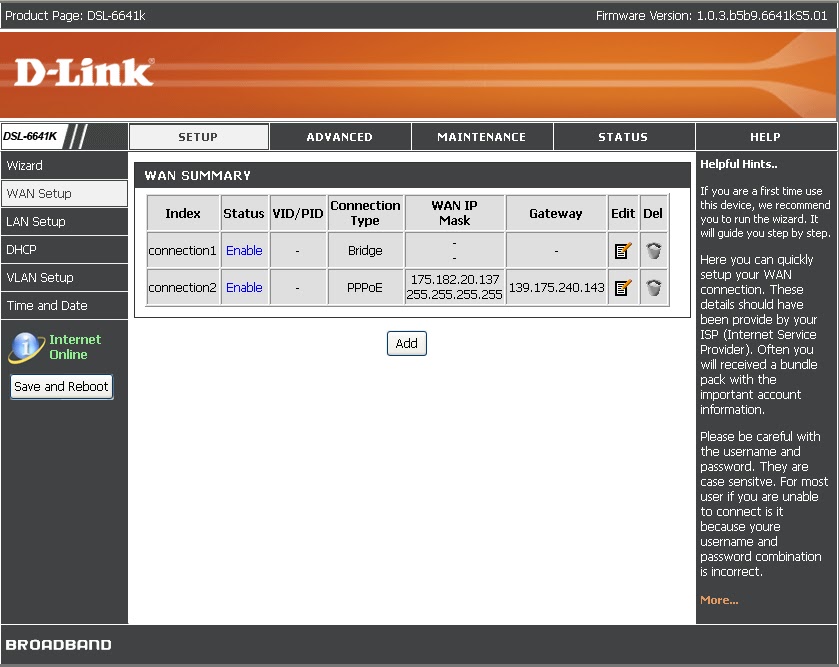Click the Status column header
839x667 pixels.
(244, 213)
